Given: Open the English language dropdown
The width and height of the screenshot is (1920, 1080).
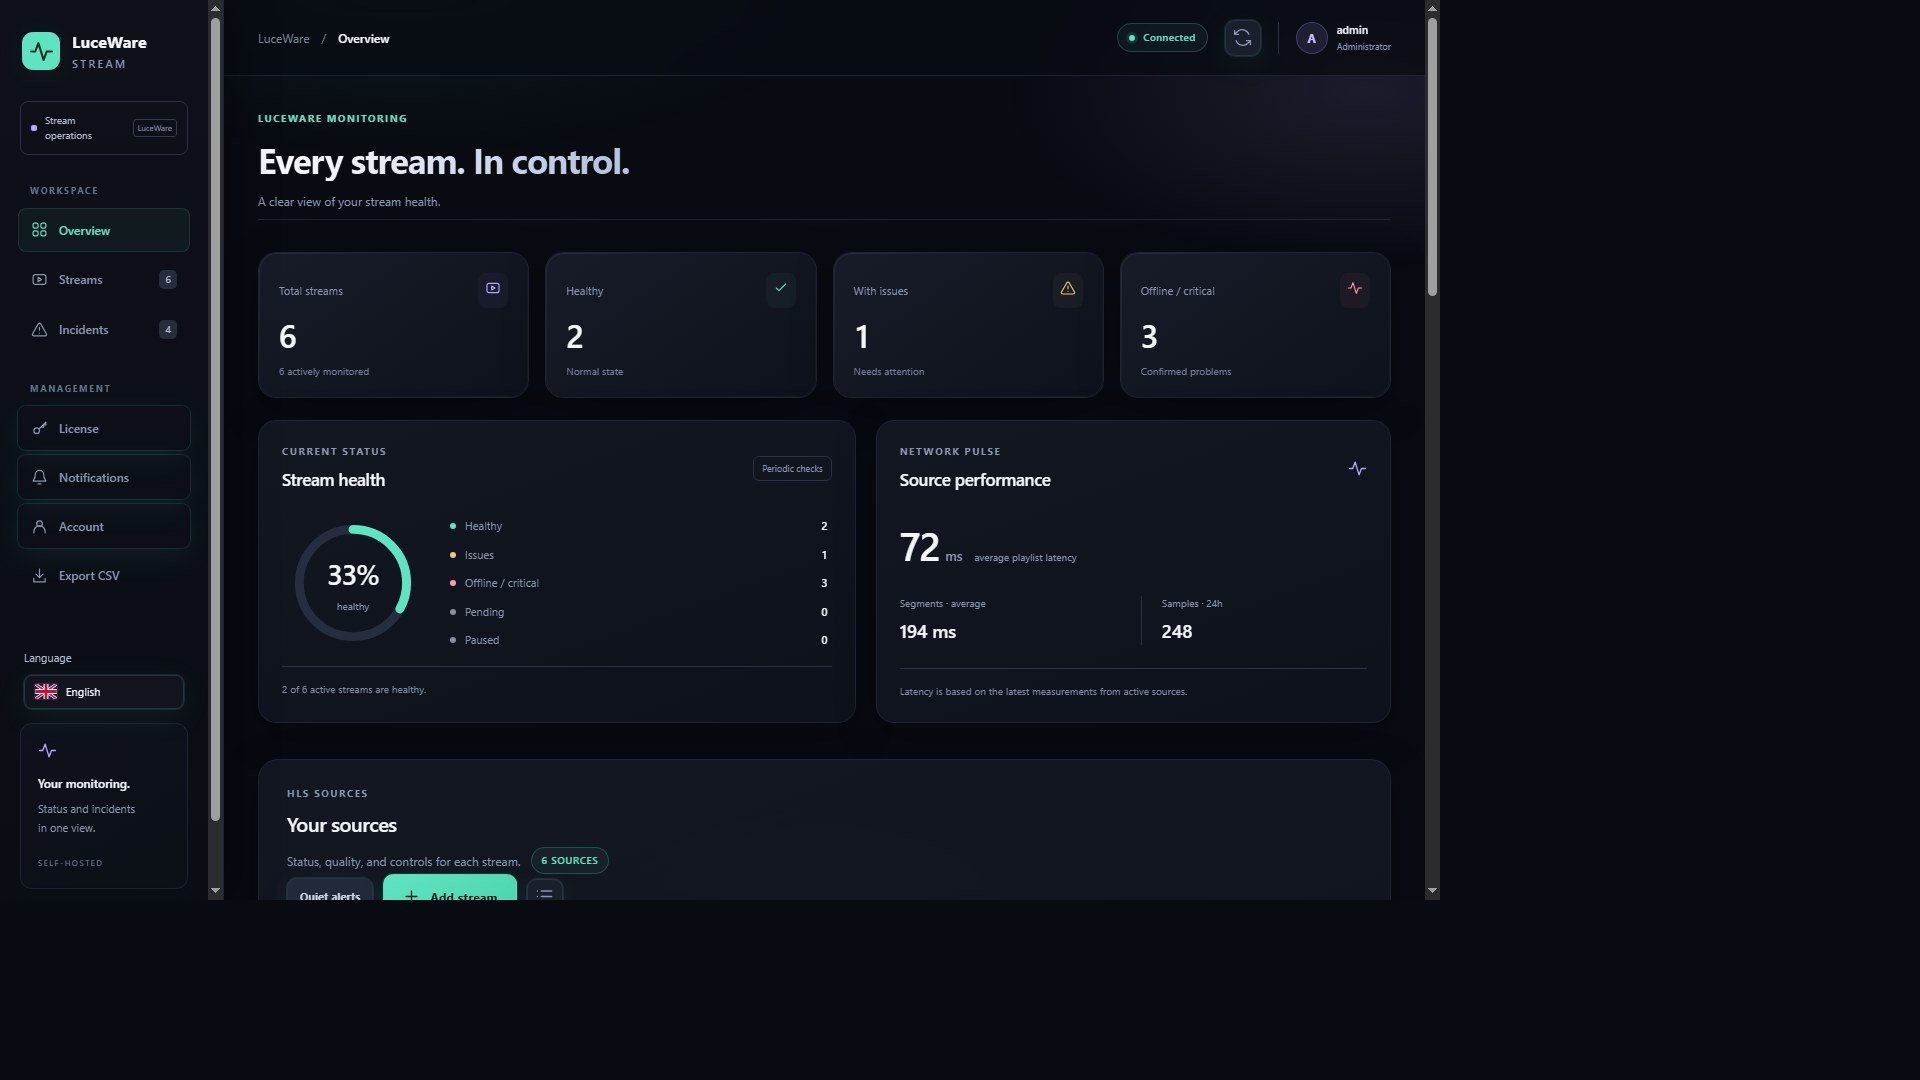Looking at the screenshot, I should click(x=104, y=692).
